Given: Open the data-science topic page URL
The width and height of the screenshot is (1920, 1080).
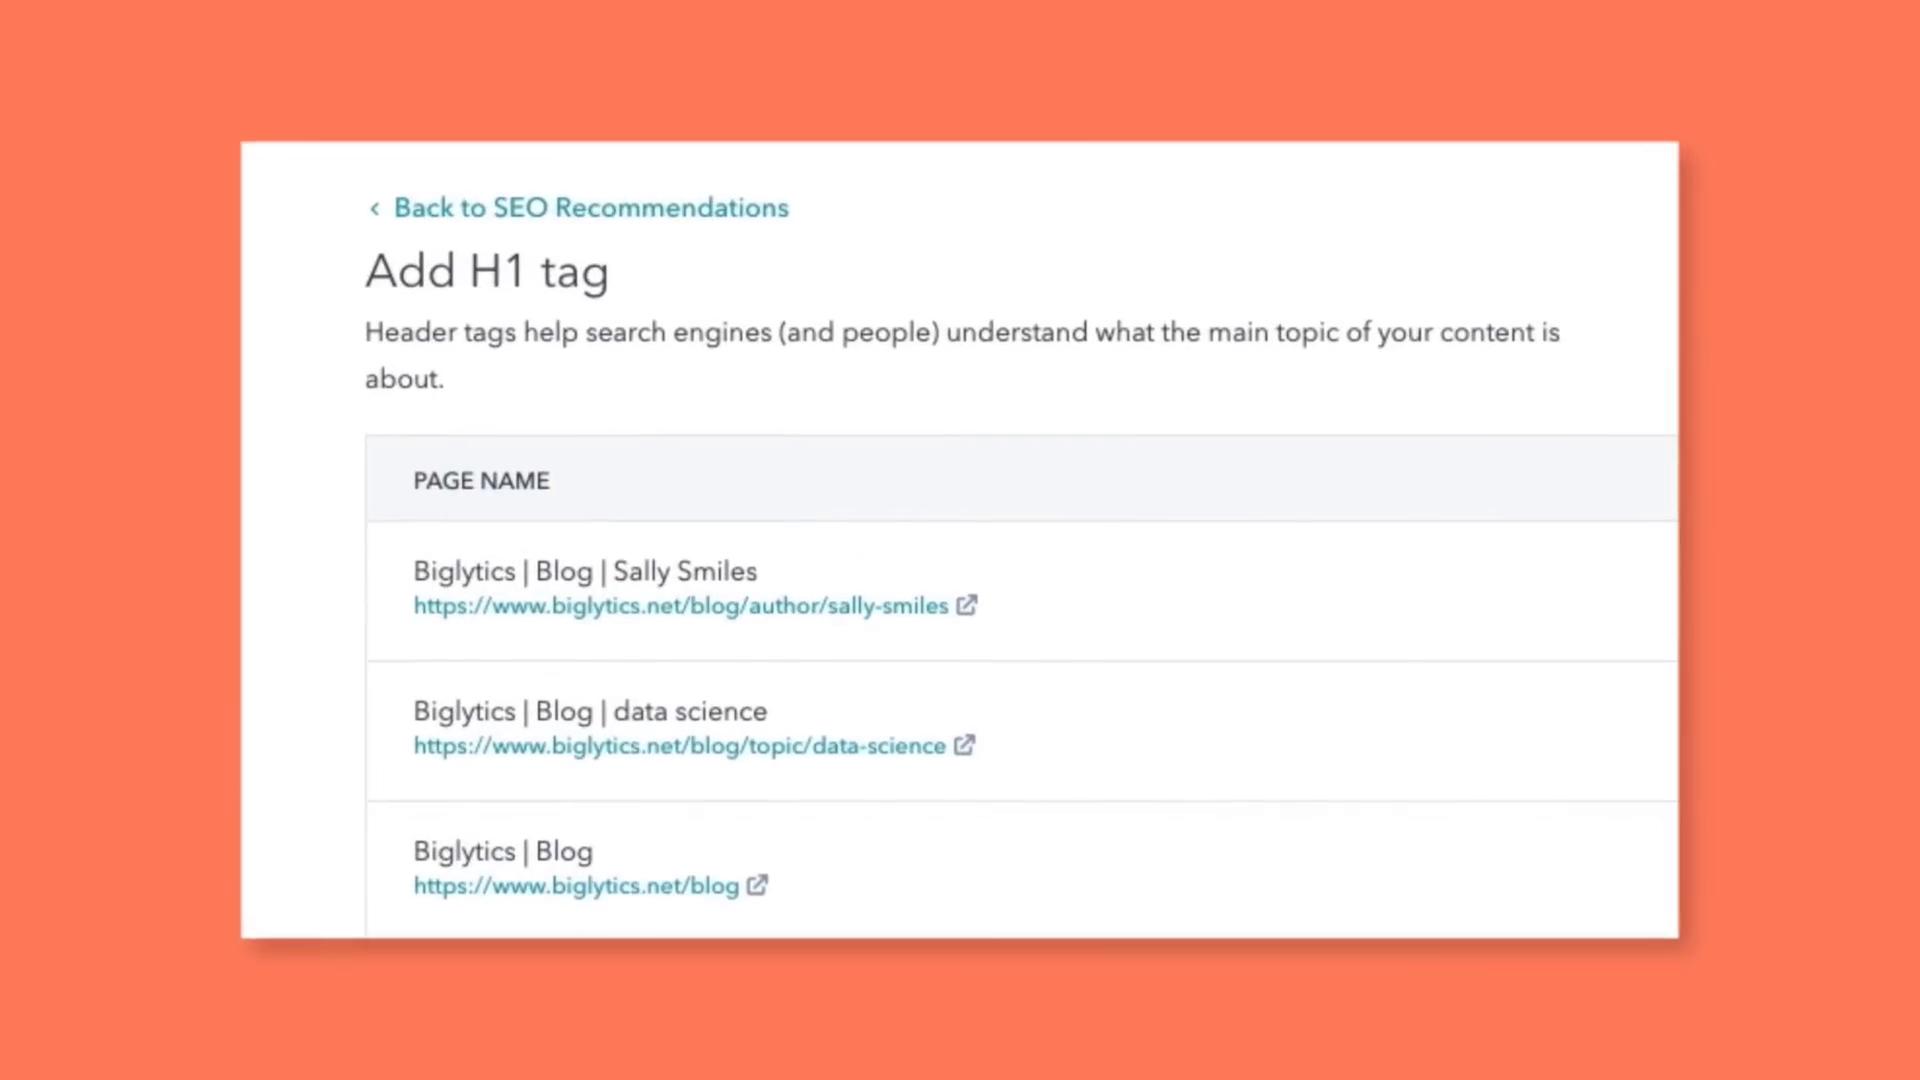Looking at the screenshot, I should (679, 746).
